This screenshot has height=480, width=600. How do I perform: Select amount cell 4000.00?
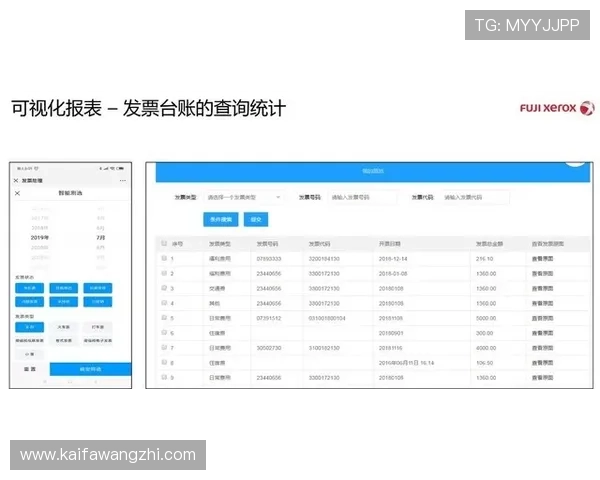[x=486, y=348]
